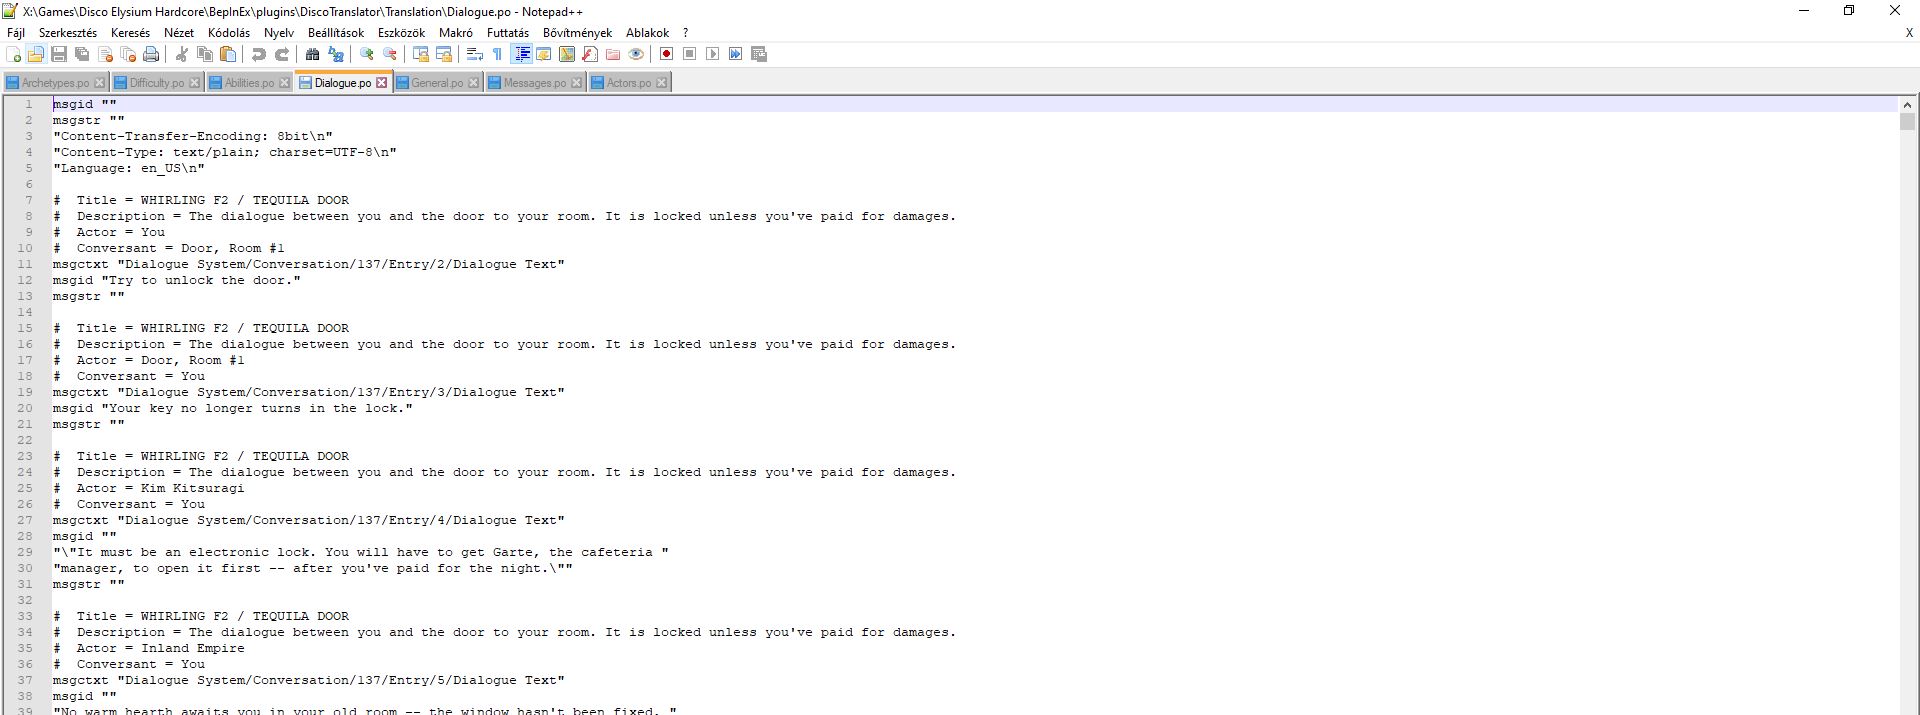This screenshot has width=1920, height=715.
Task: Expand the Bővítmények menu
Action: click(x=577, y=32)
